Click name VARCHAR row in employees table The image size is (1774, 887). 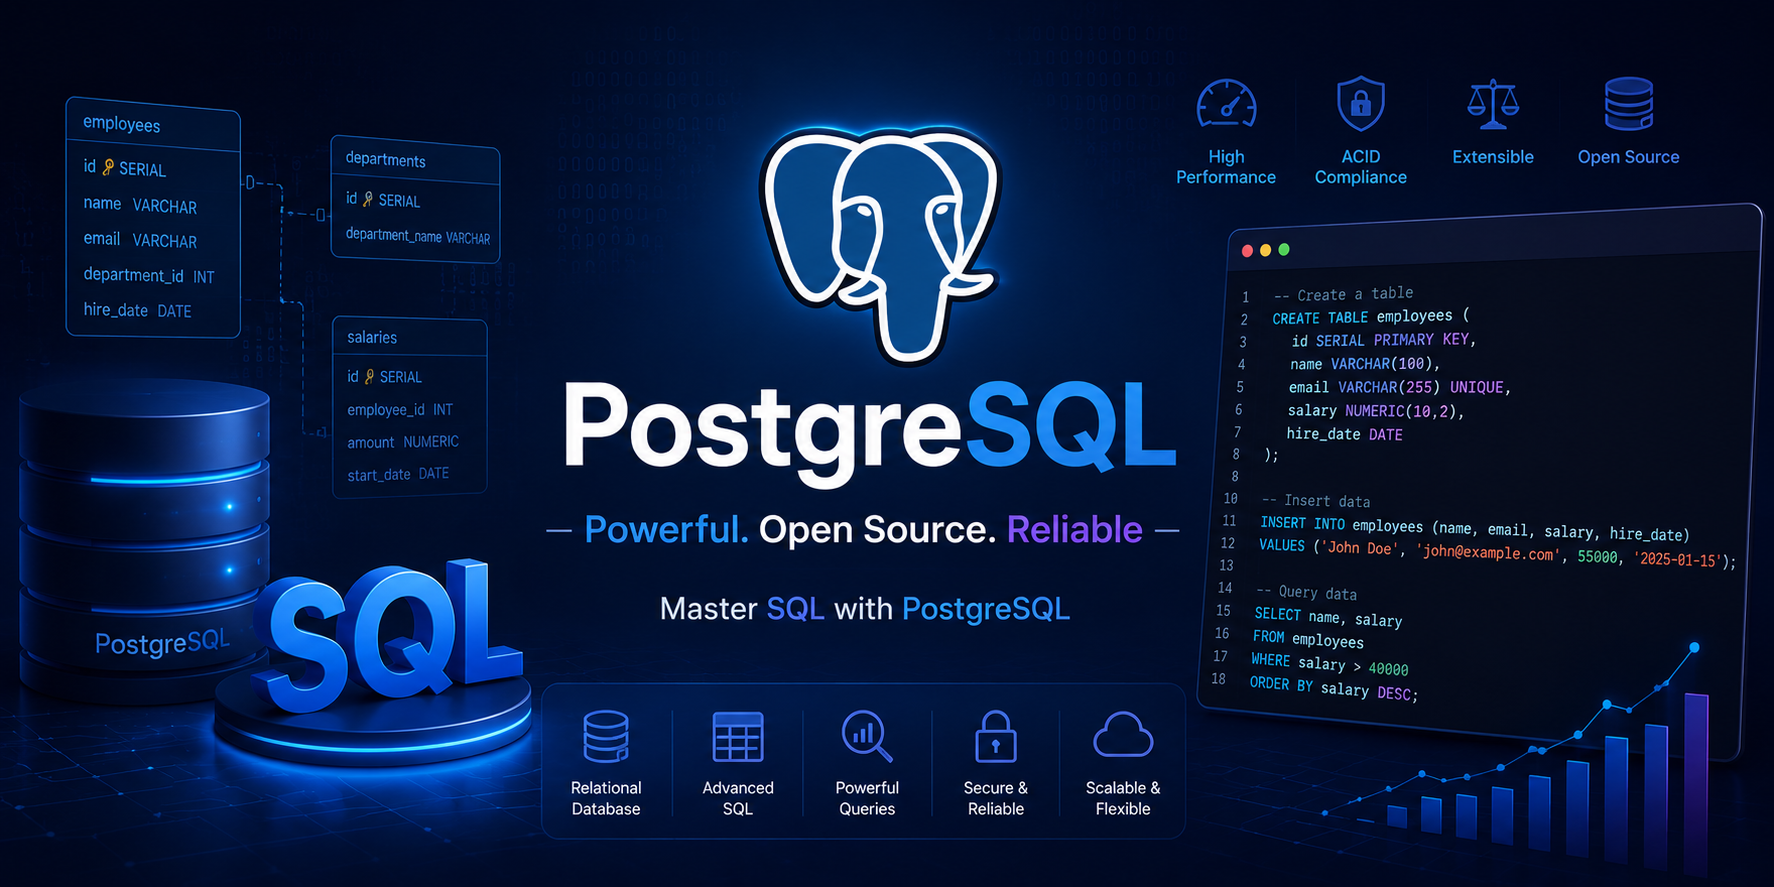pyautogui.click(x=140, y=205)
